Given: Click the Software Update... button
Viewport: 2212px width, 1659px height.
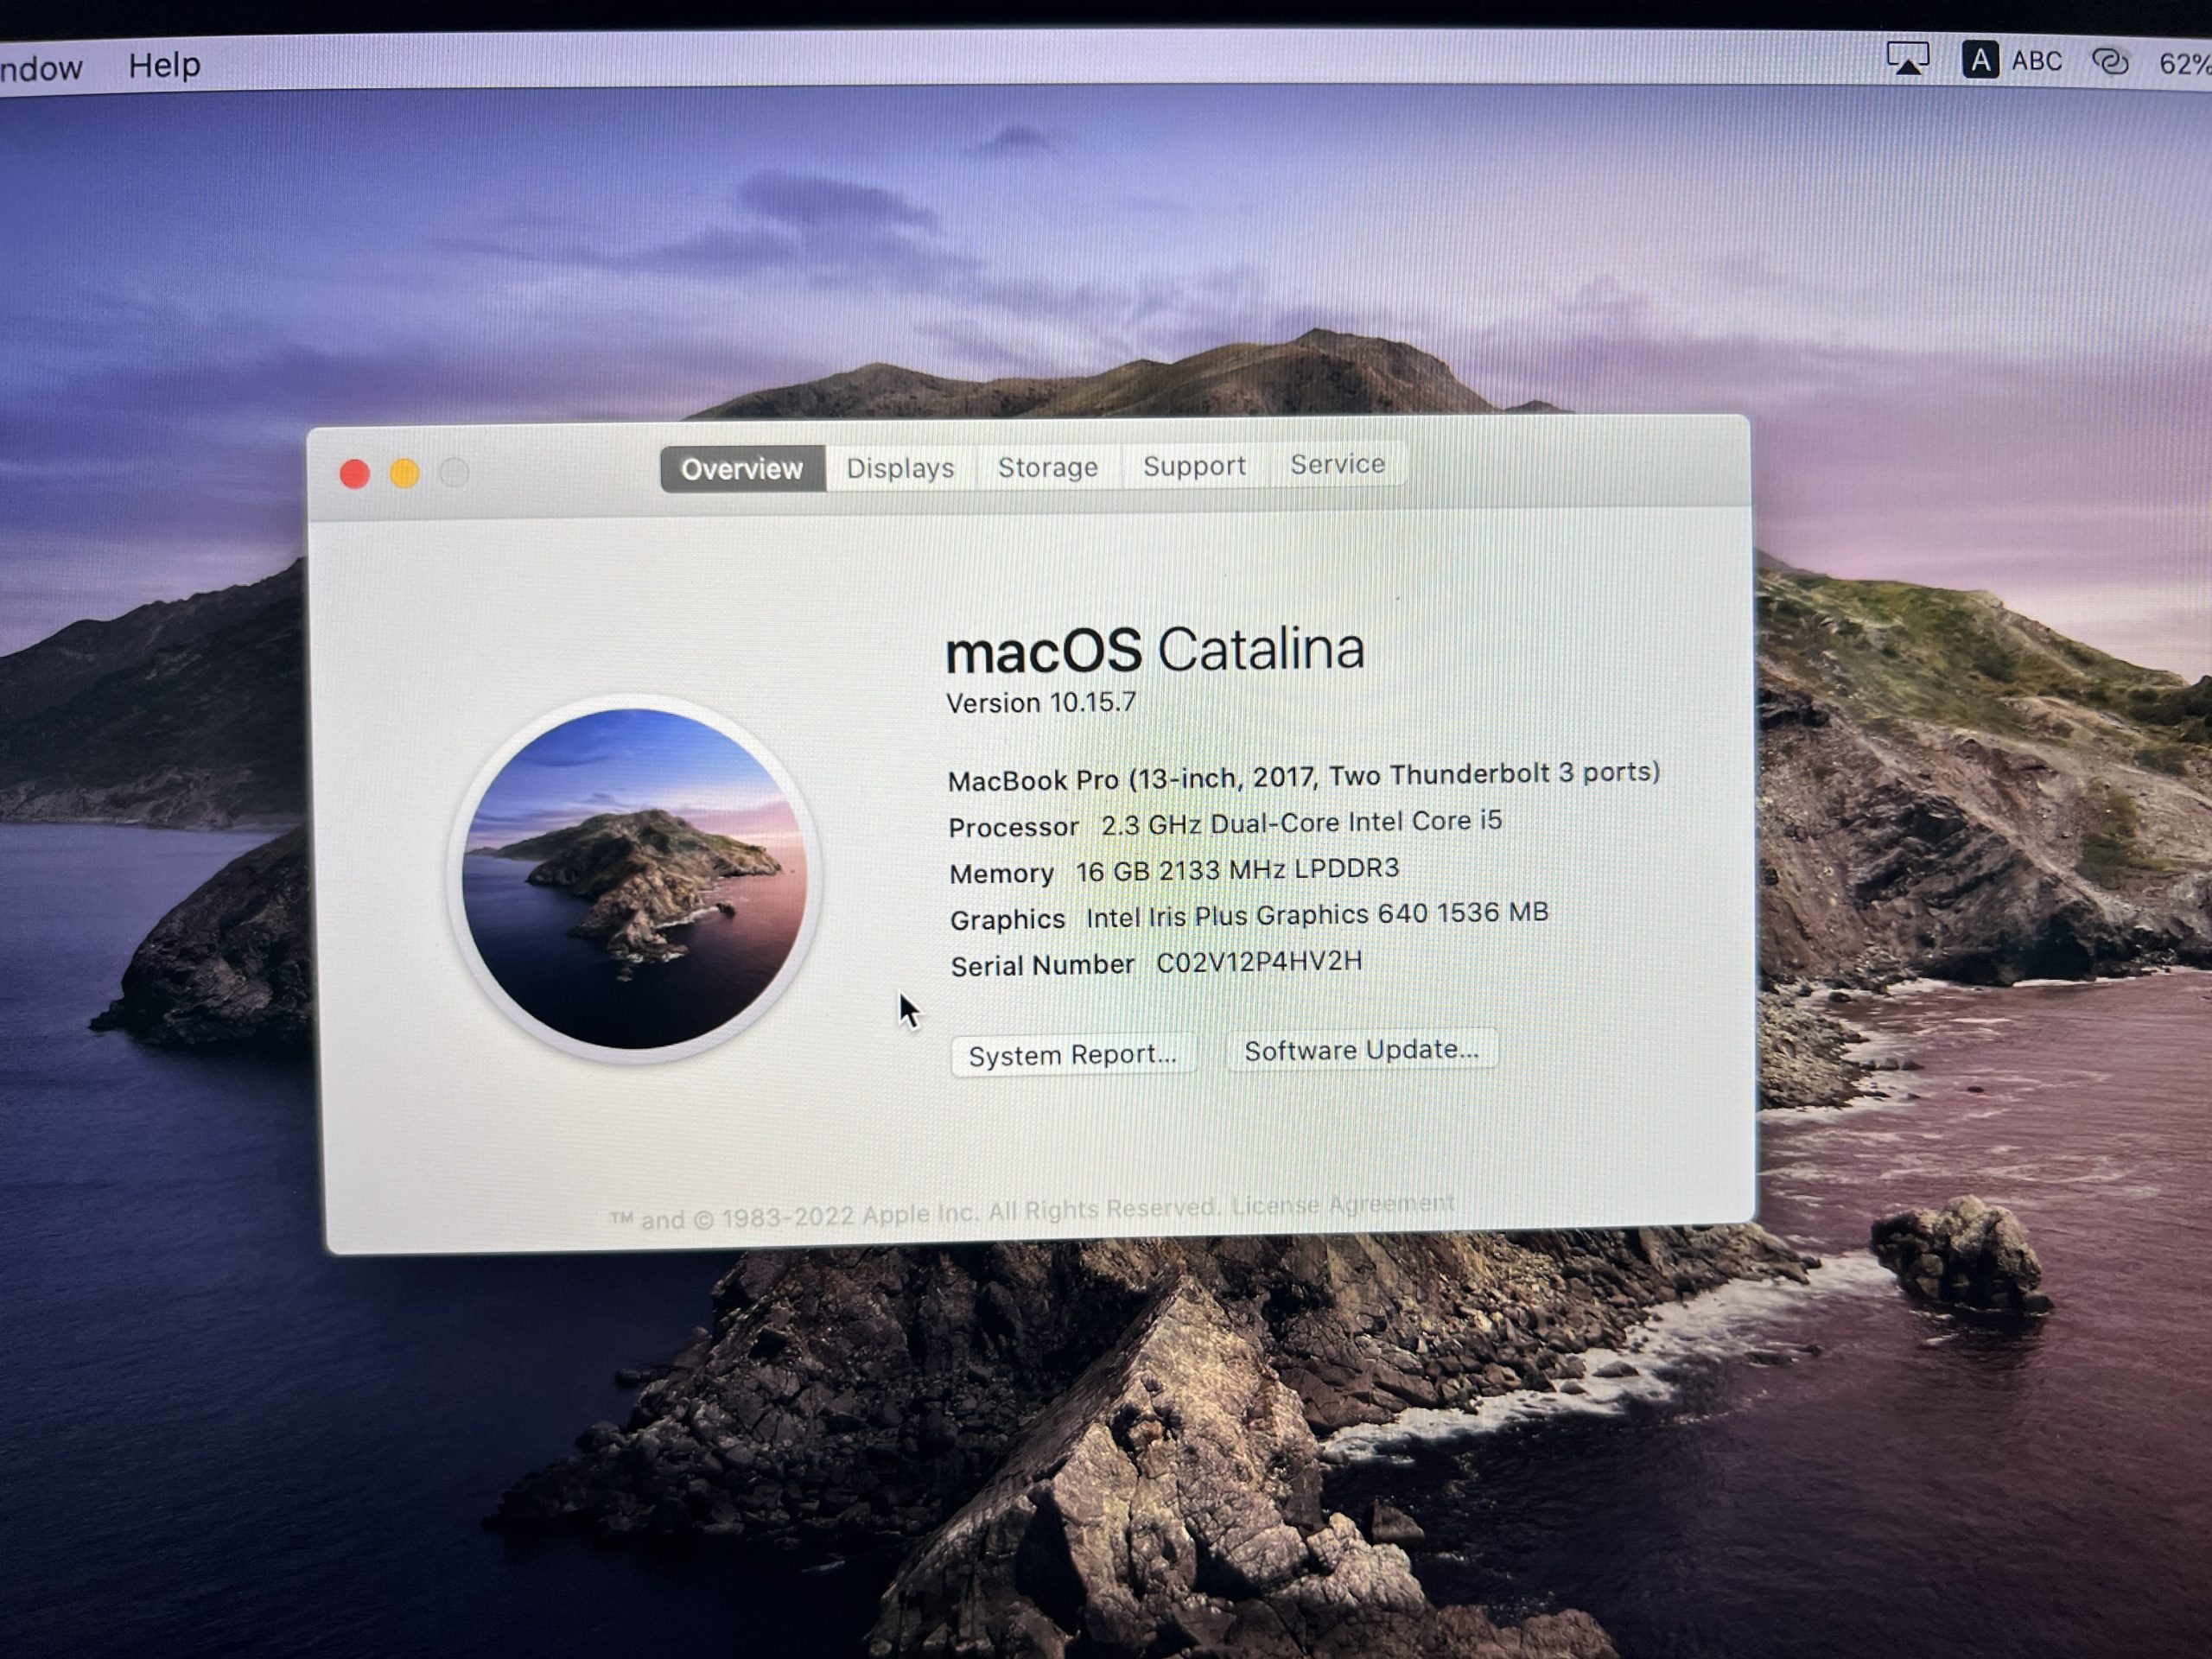Looking at the screenshot, I should (x=1361, y=1050).
